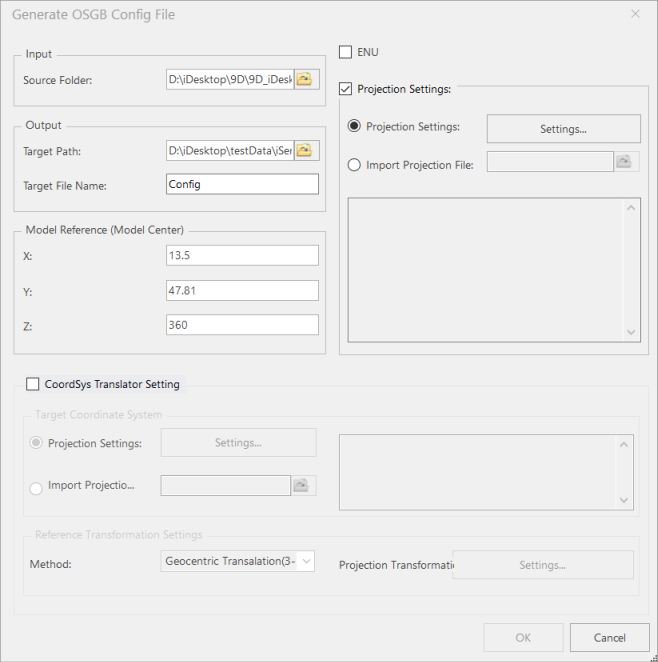Click the Target Path text field
Viewport: 658px width, 662px height.
230,151
